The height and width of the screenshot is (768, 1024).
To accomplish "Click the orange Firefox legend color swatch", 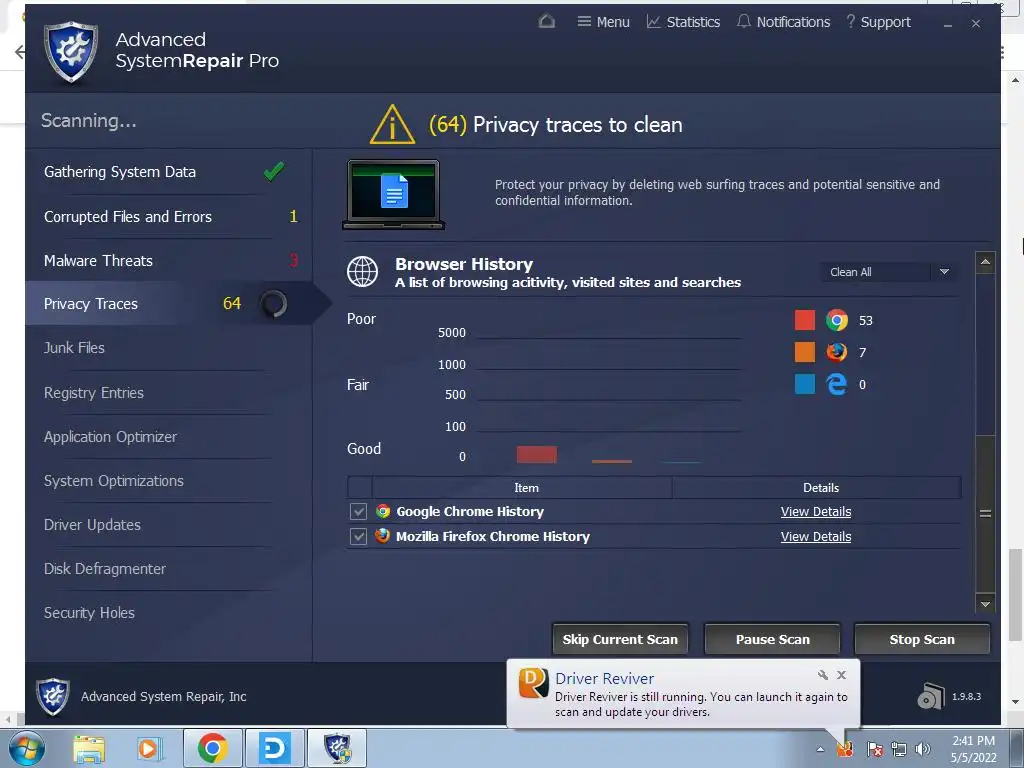I will [x=805, y=352].
